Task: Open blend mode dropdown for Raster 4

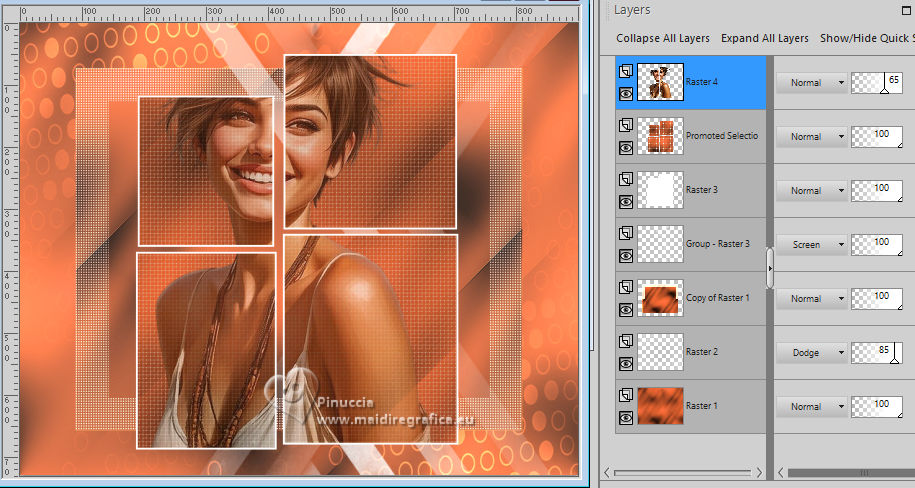Action: point(812,83)
